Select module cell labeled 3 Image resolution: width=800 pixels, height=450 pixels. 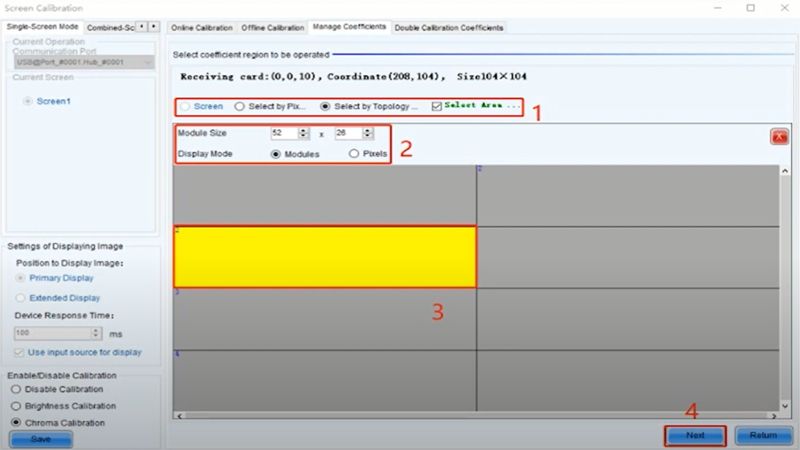325,319
